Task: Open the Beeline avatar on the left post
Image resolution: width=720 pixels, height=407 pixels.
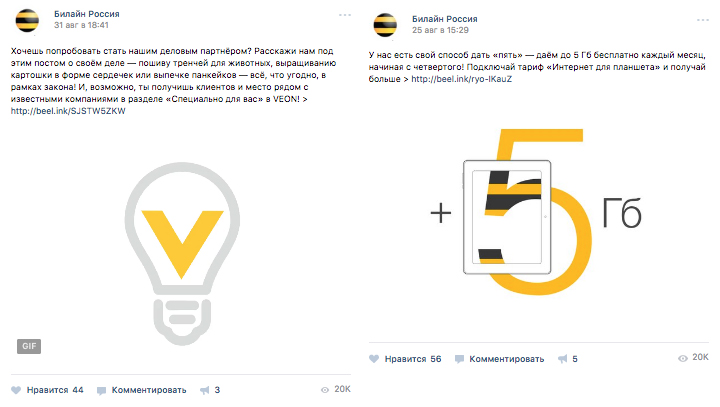Action: 27,20
